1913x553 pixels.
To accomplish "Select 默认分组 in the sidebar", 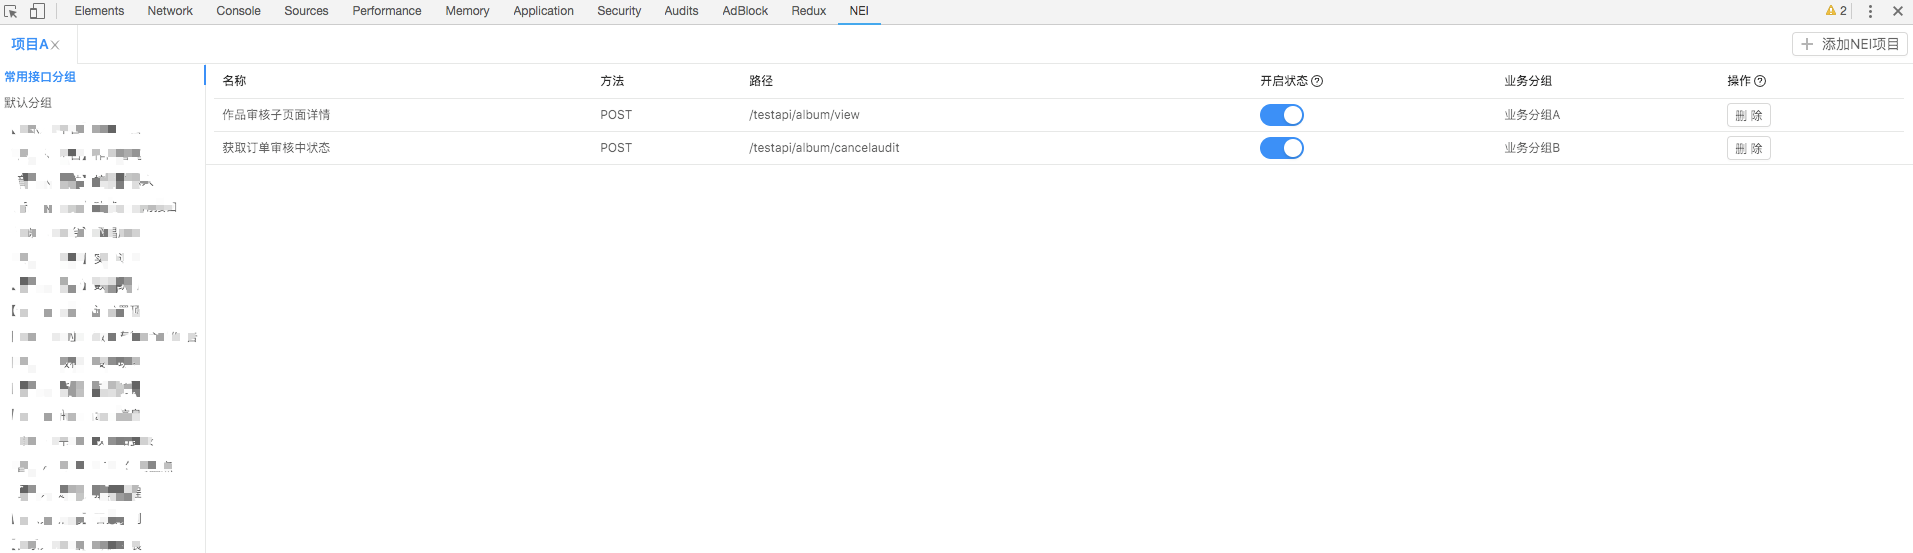I will point(28,103).
